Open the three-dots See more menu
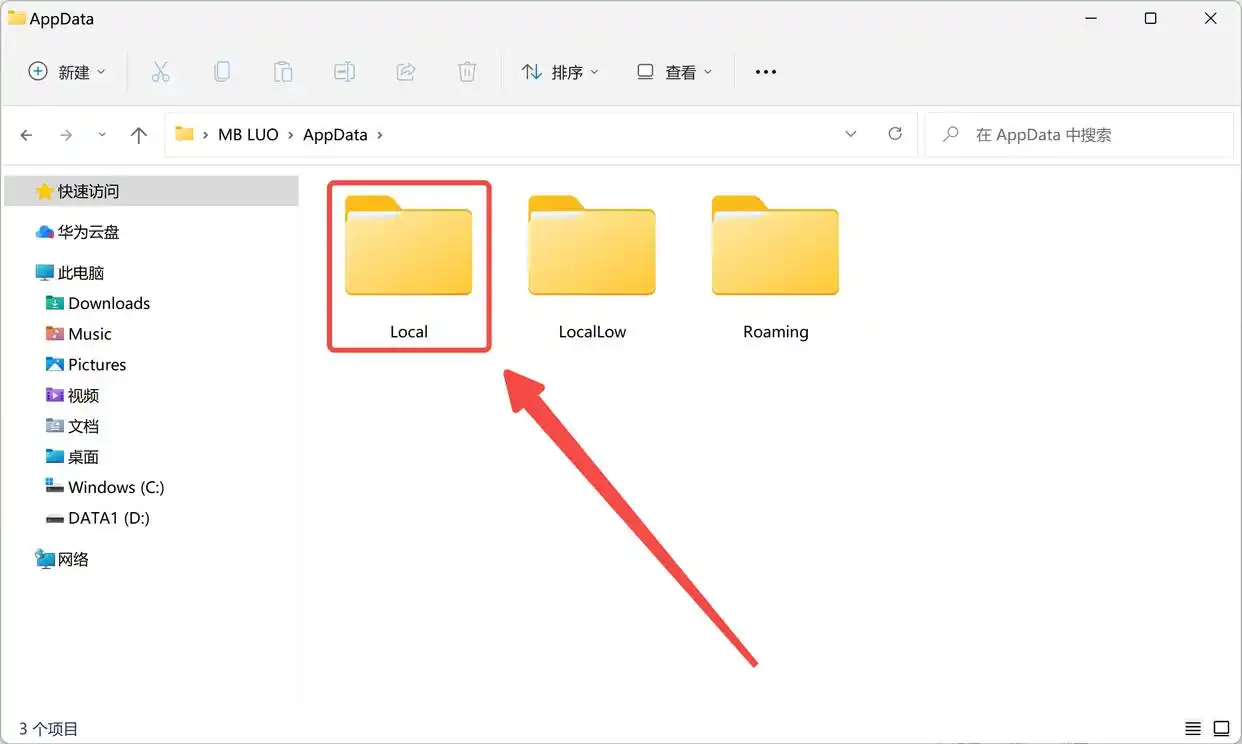 (x=766, y=72)
